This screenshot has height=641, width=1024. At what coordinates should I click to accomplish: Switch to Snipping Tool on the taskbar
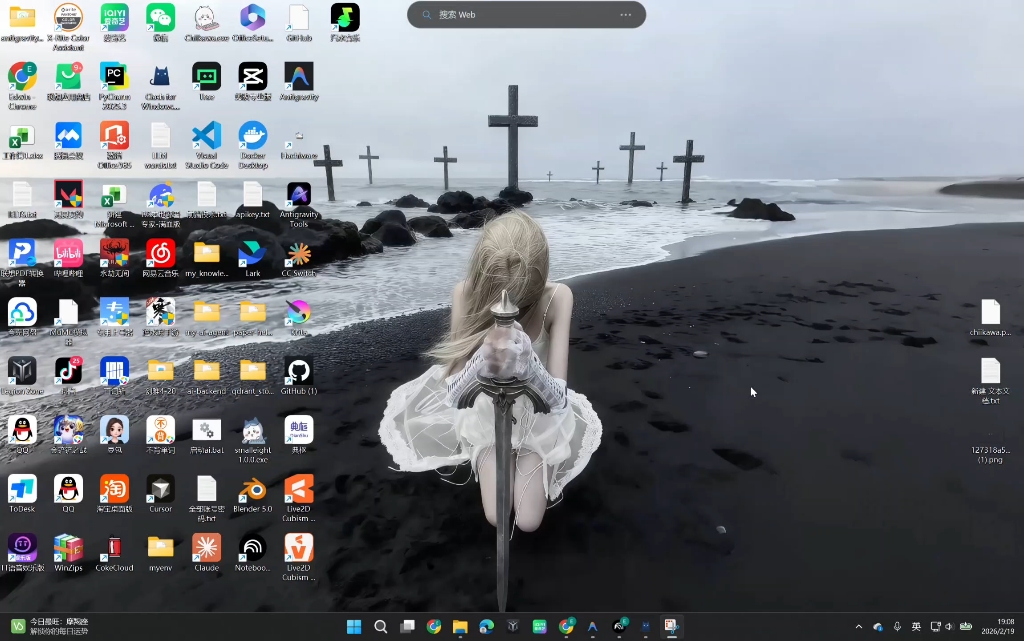point(671,627)
